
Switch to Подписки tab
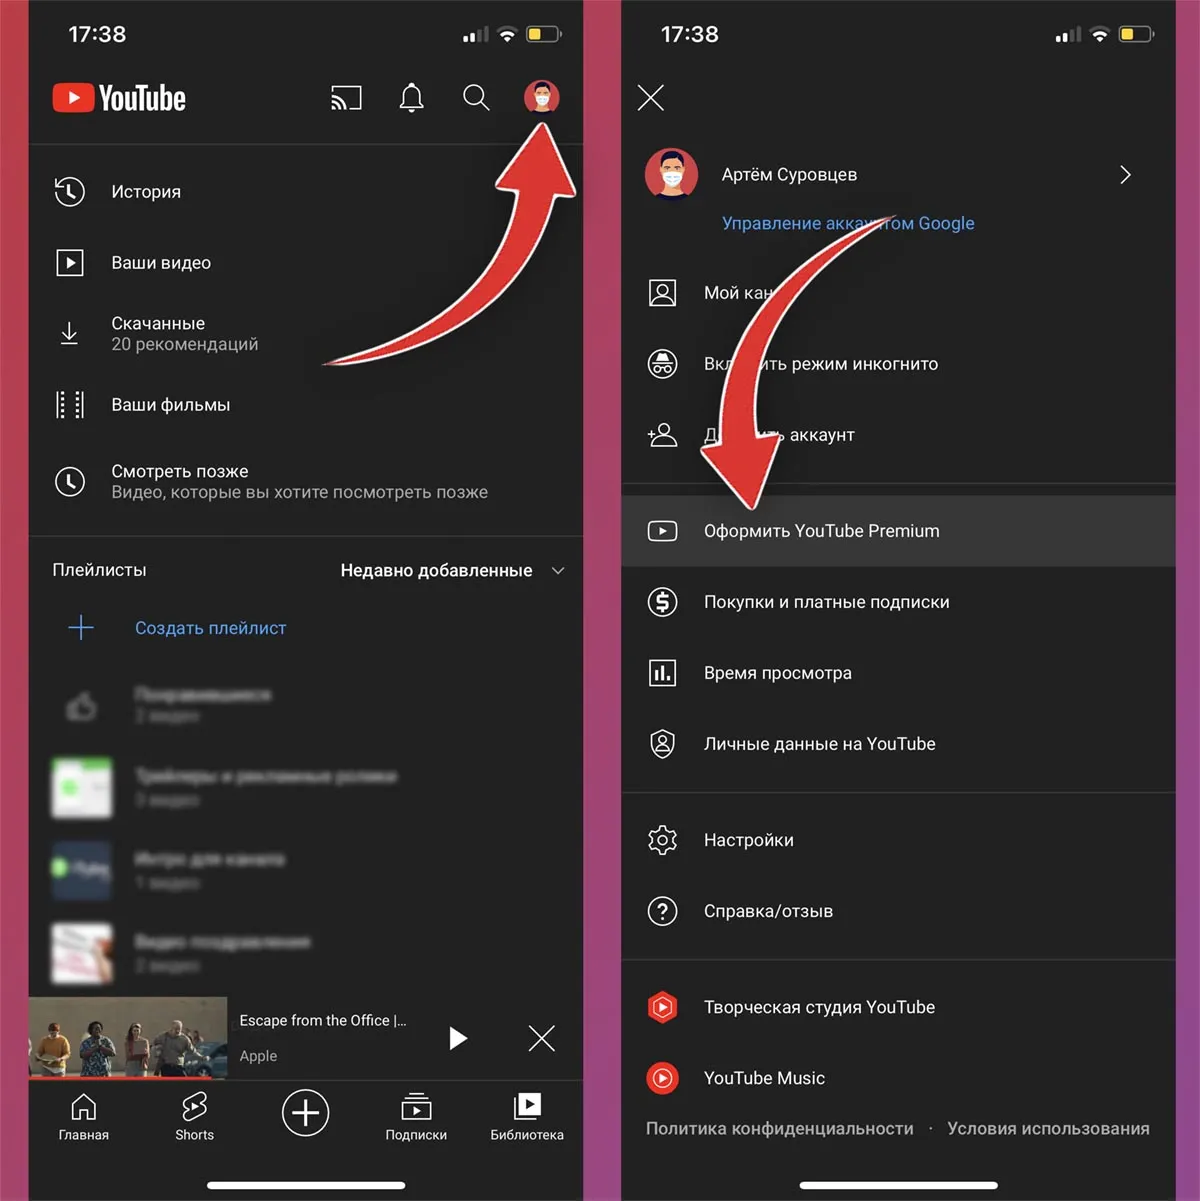point(416,1116)
